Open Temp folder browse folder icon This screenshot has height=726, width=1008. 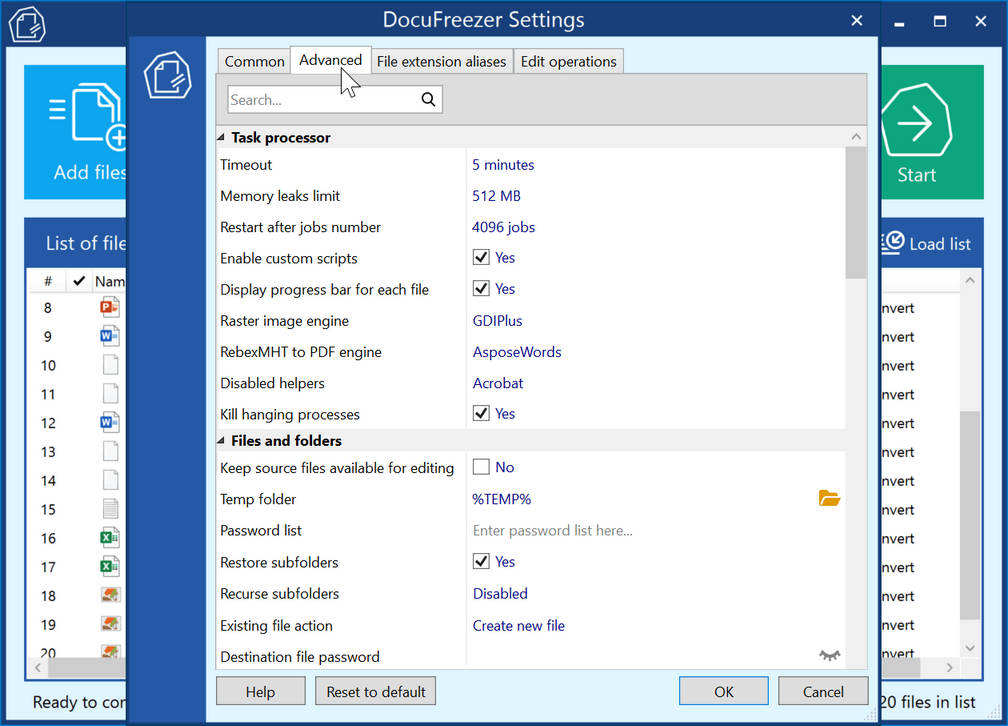[829, 498]
